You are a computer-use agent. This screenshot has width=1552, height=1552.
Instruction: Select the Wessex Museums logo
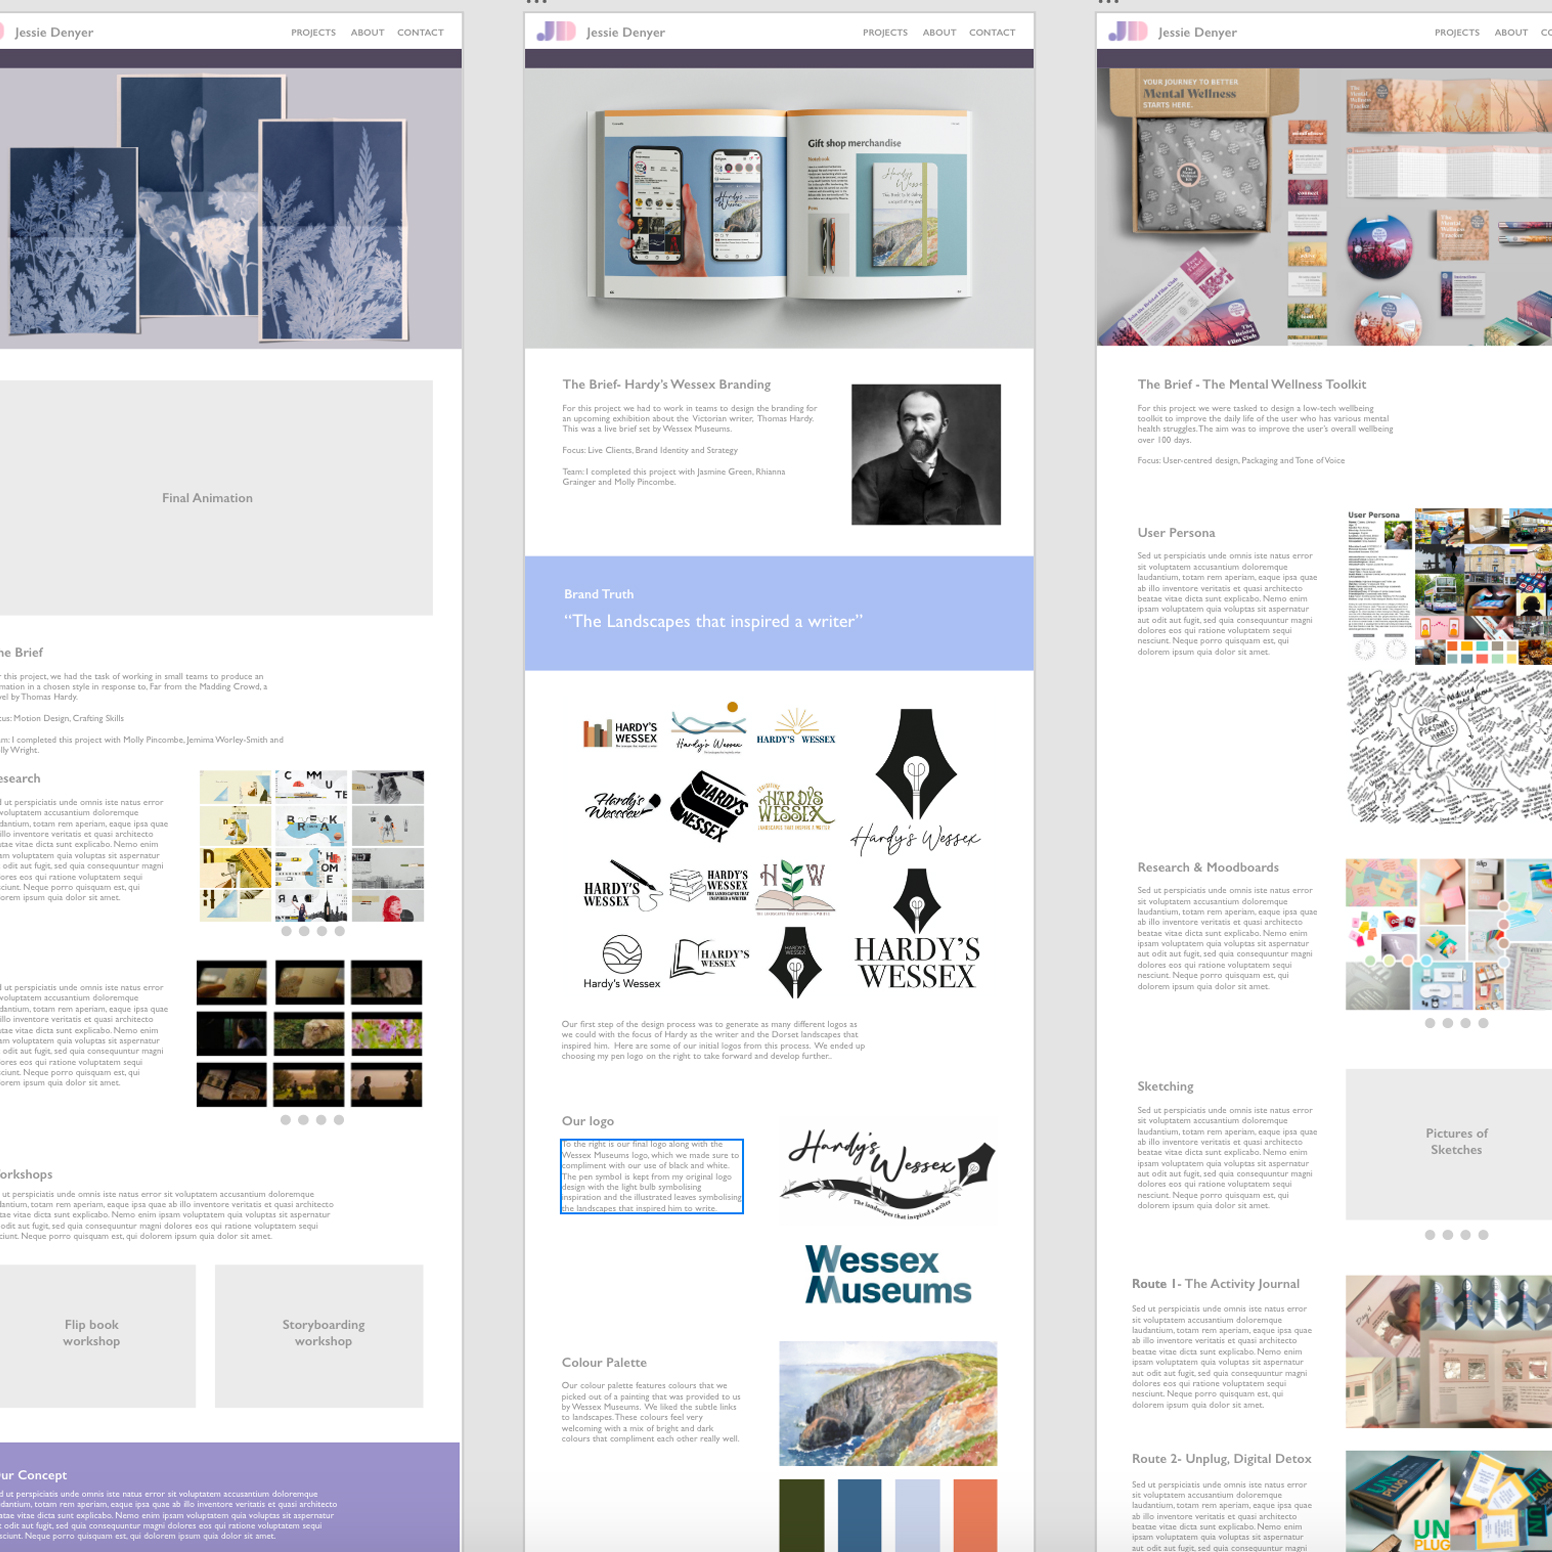[888, 1275]
